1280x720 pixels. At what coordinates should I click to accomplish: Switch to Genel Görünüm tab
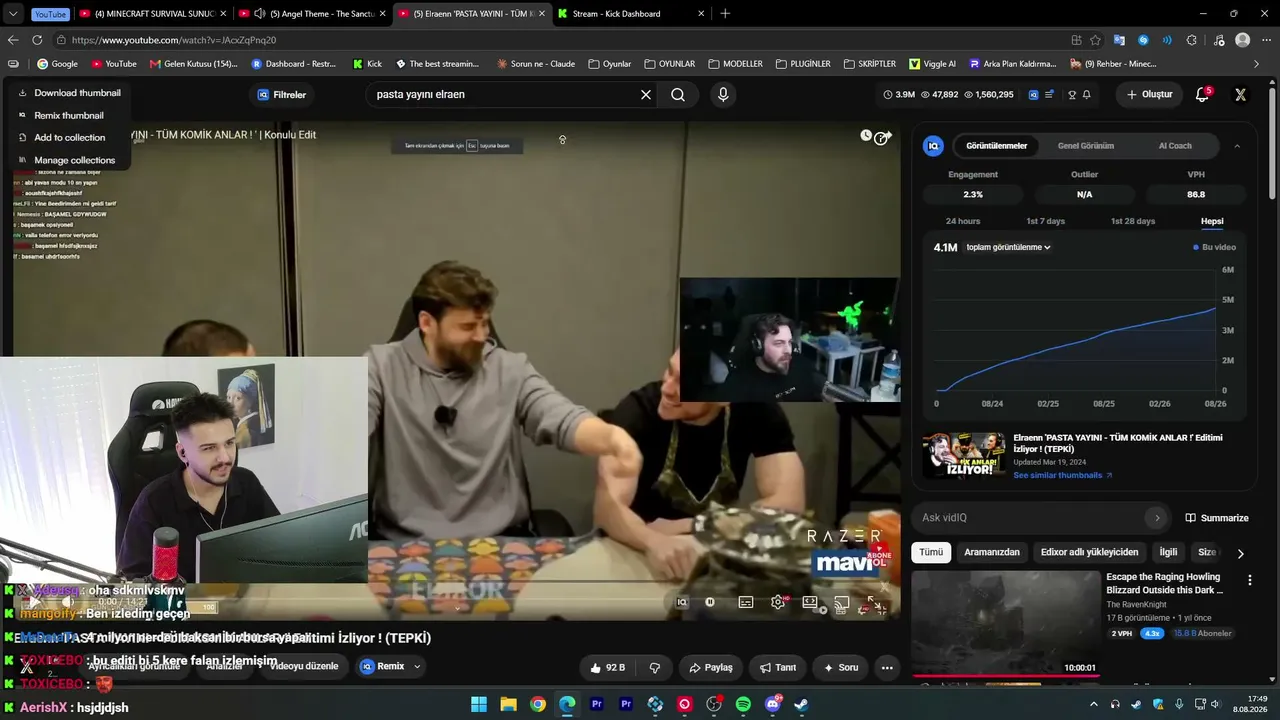[1085, 146]
